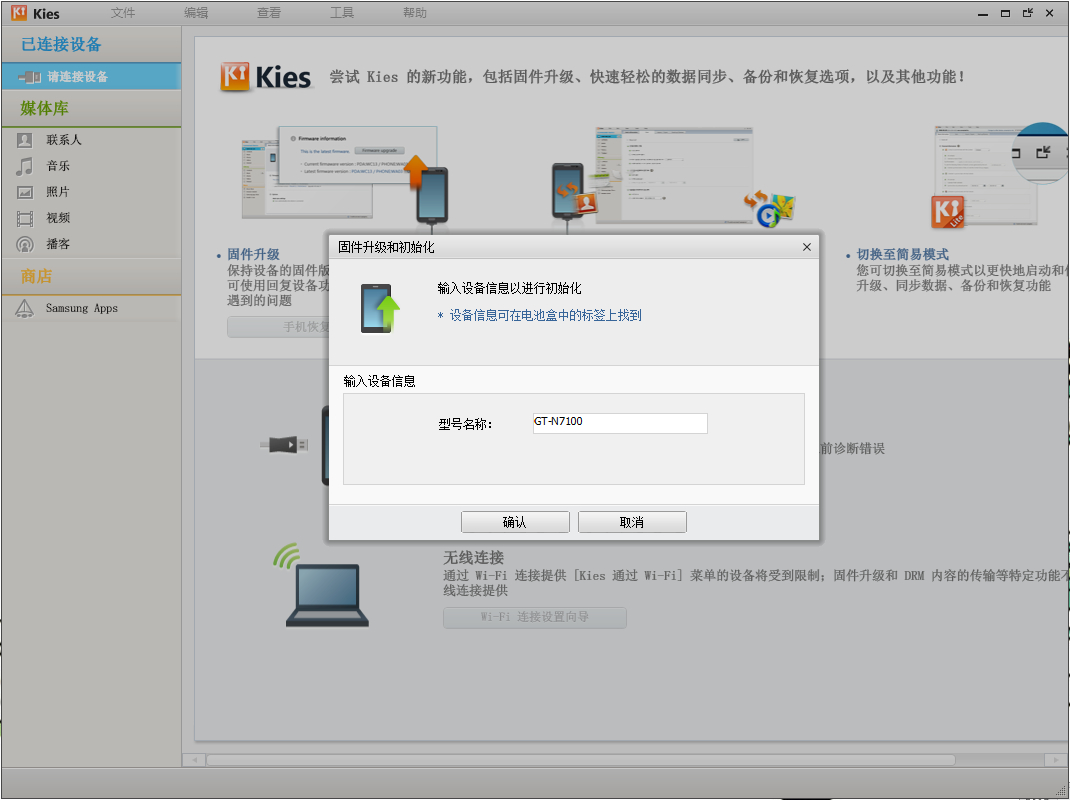The width and height of the screenshot is (1070, 800).
Task: Click the Kies logo icon in title bar
Action: point(19,13)
